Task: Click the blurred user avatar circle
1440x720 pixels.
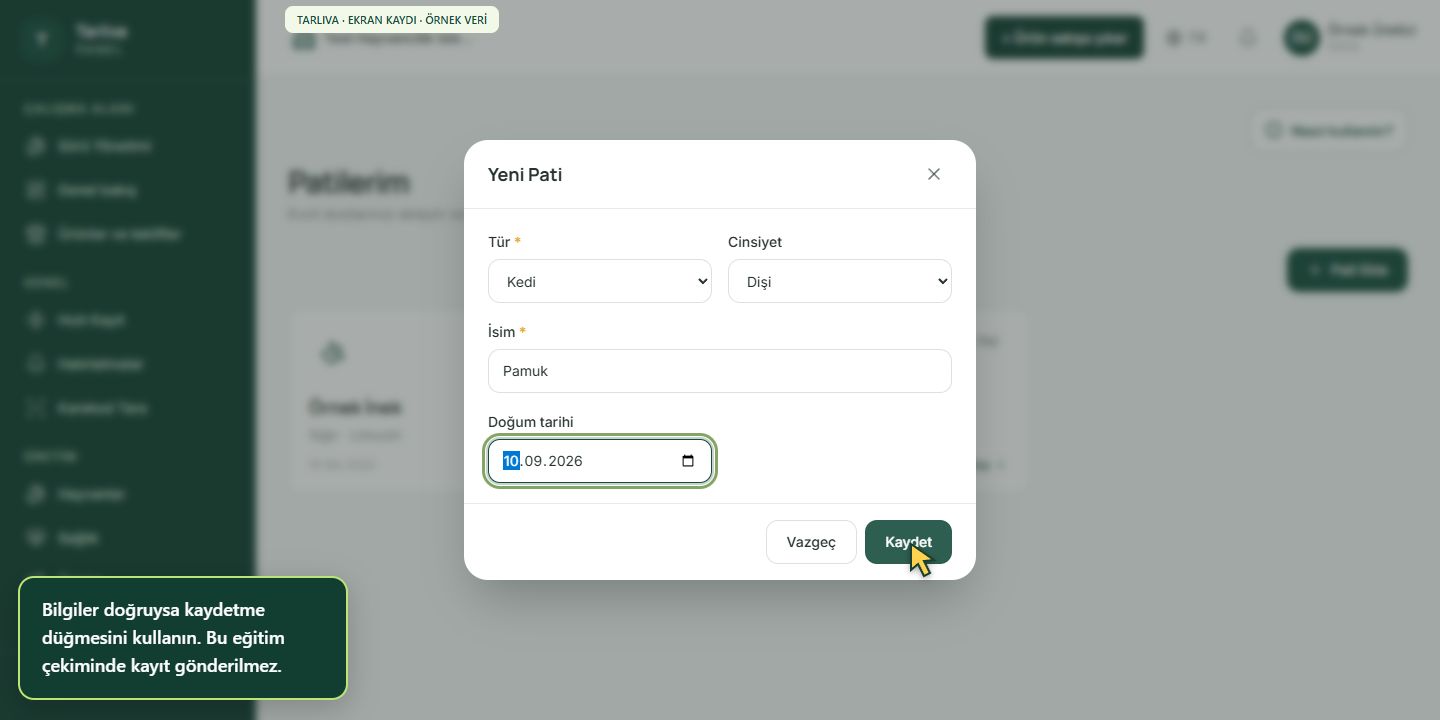Action: 1301,38
